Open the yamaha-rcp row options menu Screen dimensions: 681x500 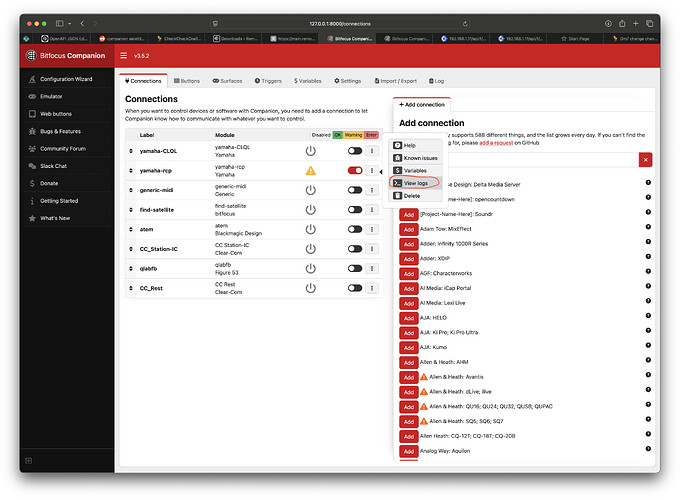372,170
